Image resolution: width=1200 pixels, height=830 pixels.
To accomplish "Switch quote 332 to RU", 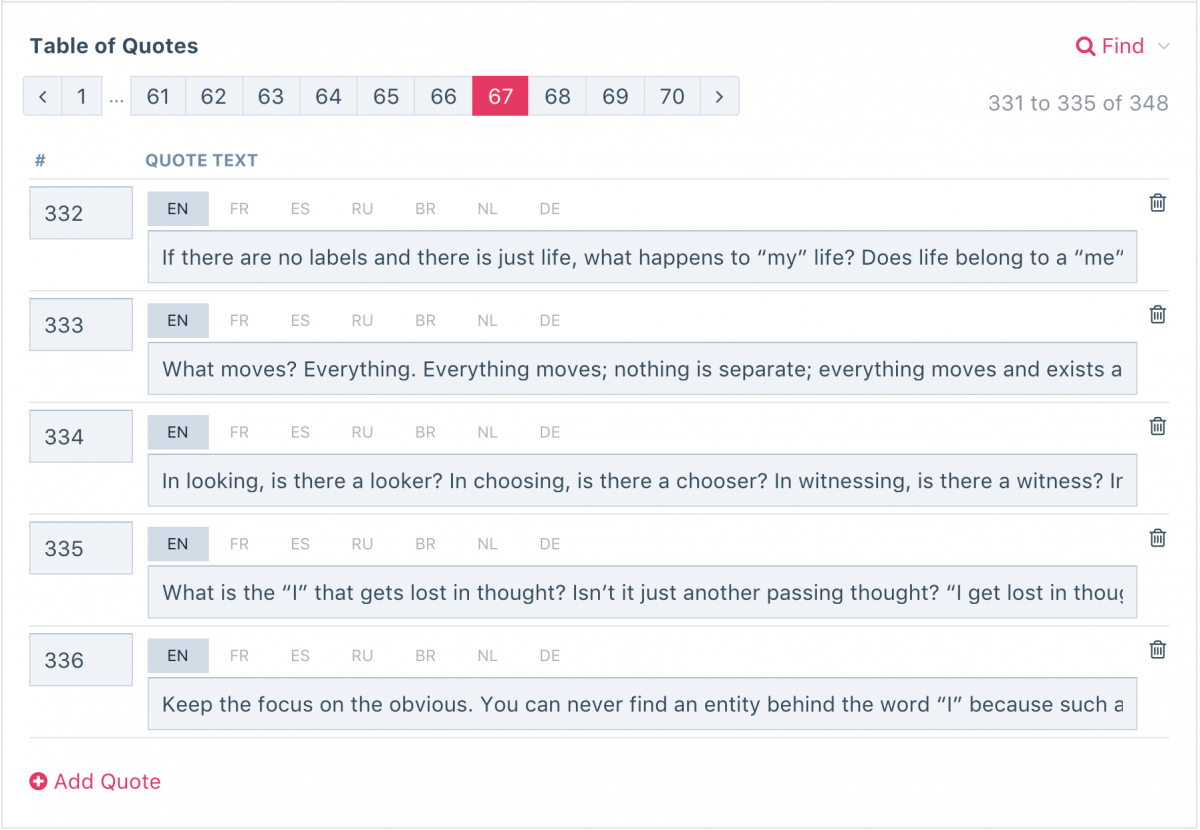I will (362, 209).
